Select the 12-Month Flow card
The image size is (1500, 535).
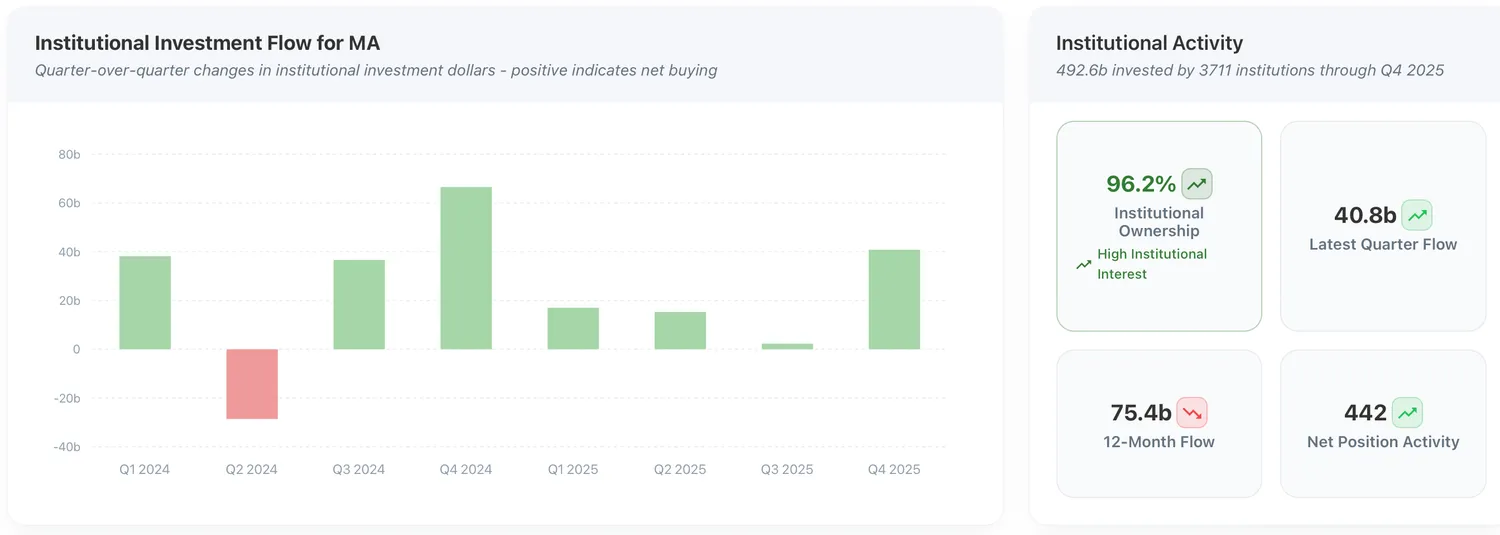coord(1159,423)
